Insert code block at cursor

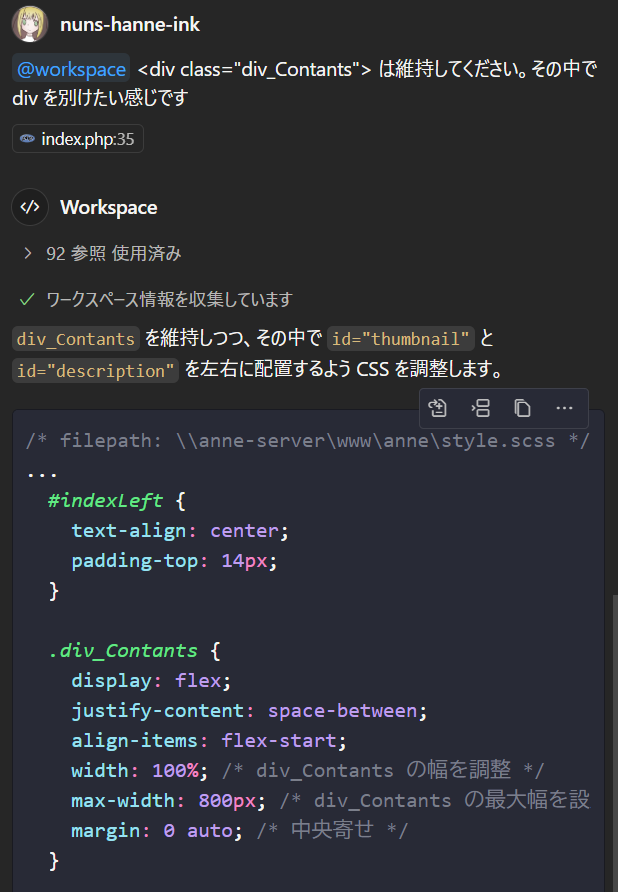[480, 408]
